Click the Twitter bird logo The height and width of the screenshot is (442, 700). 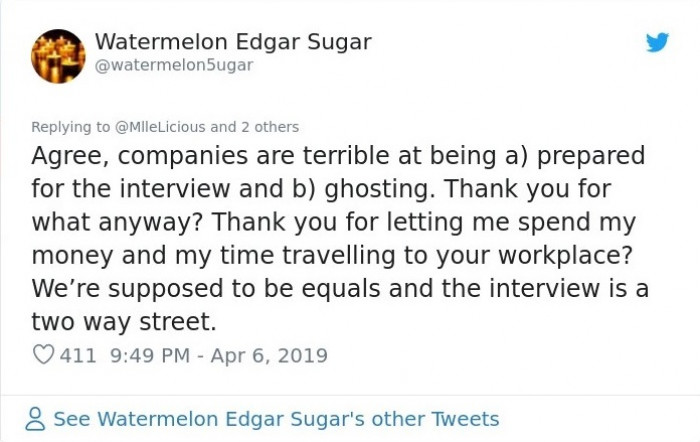(657, 42)
